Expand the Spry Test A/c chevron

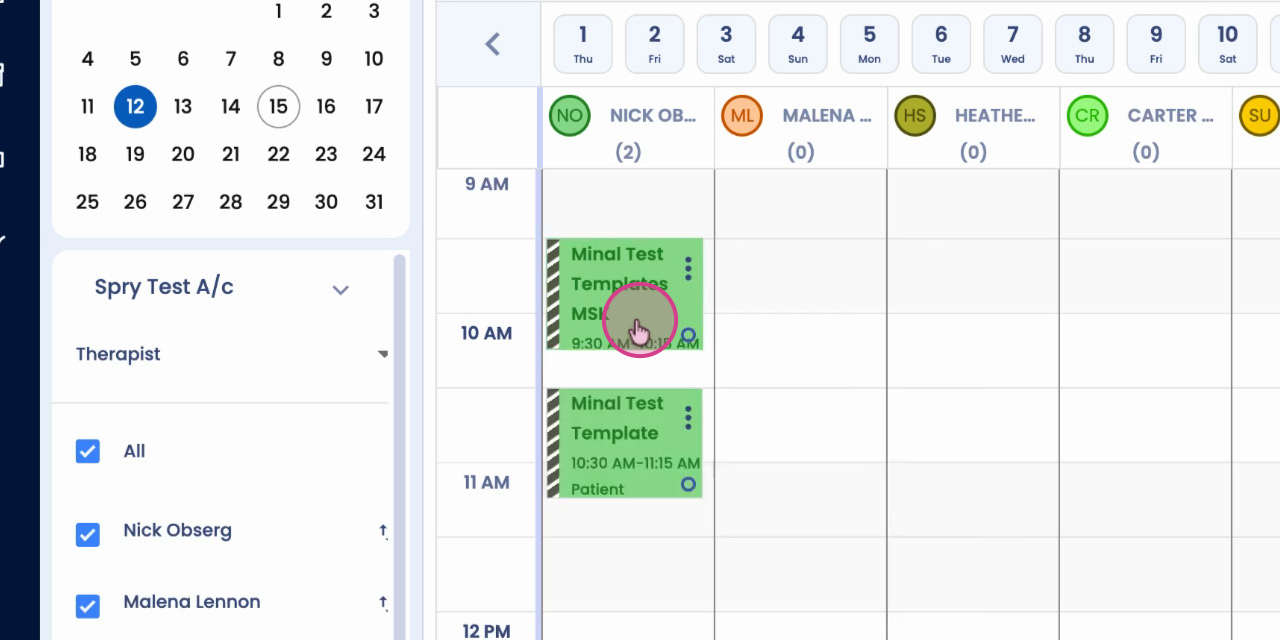click(x=340, y=290)
